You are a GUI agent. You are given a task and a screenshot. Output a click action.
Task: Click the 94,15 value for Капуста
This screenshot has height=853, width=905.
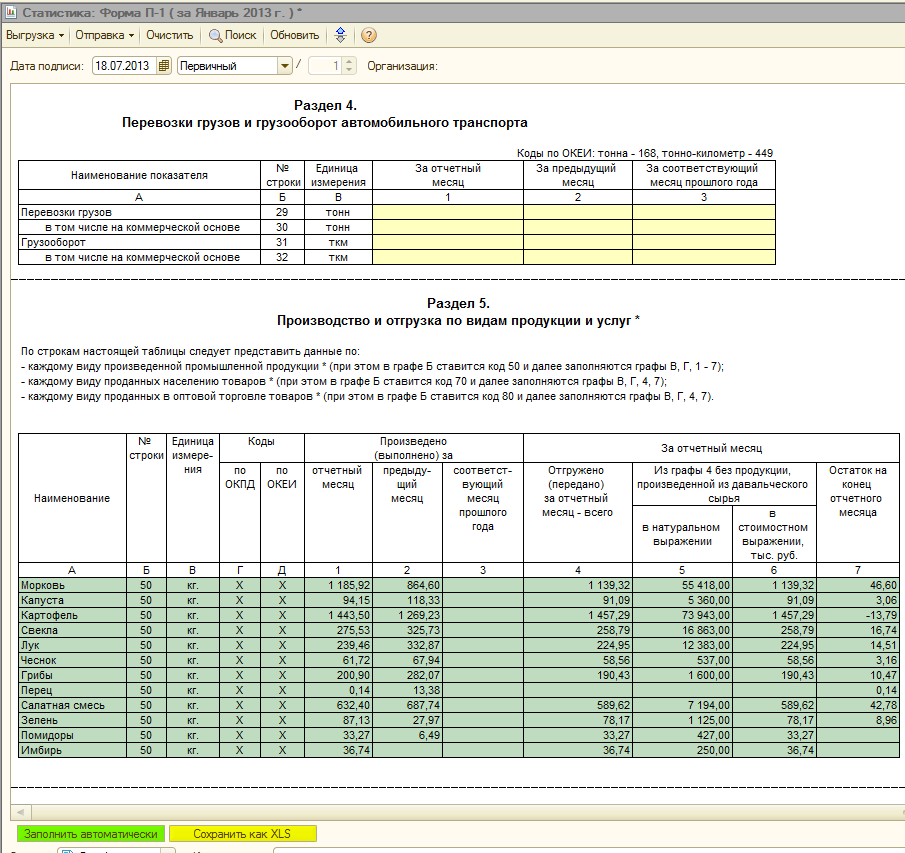pos(338,600)
